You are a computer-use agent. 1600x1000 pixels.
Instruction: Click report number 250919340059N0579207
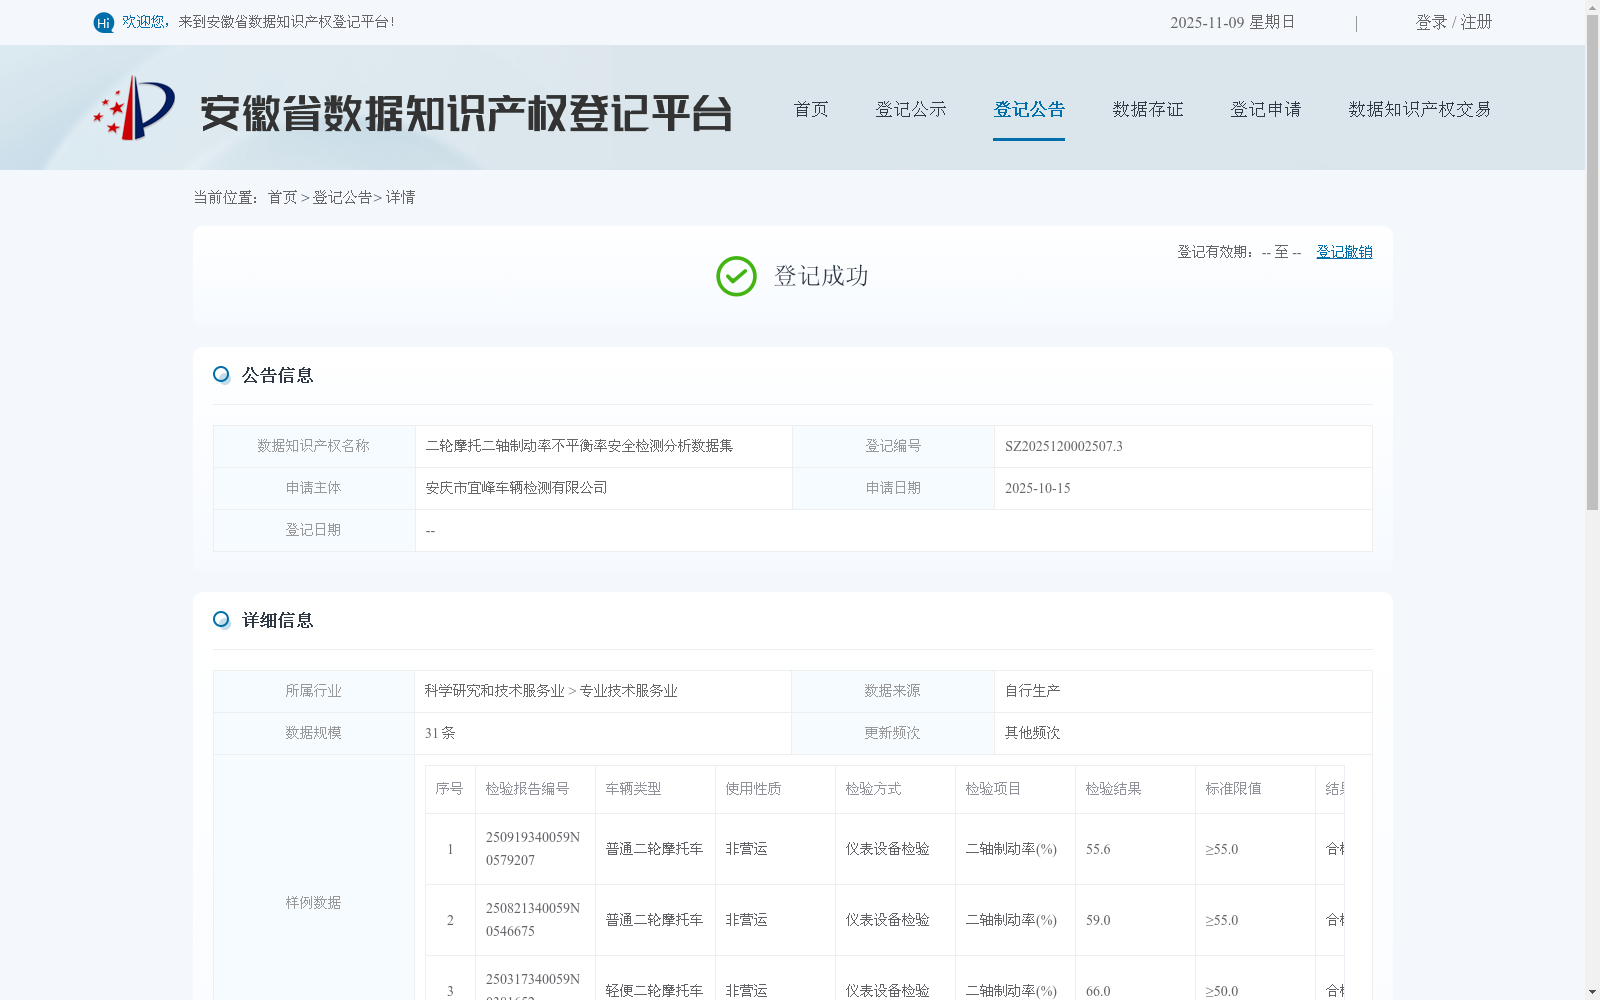point(533,849)
